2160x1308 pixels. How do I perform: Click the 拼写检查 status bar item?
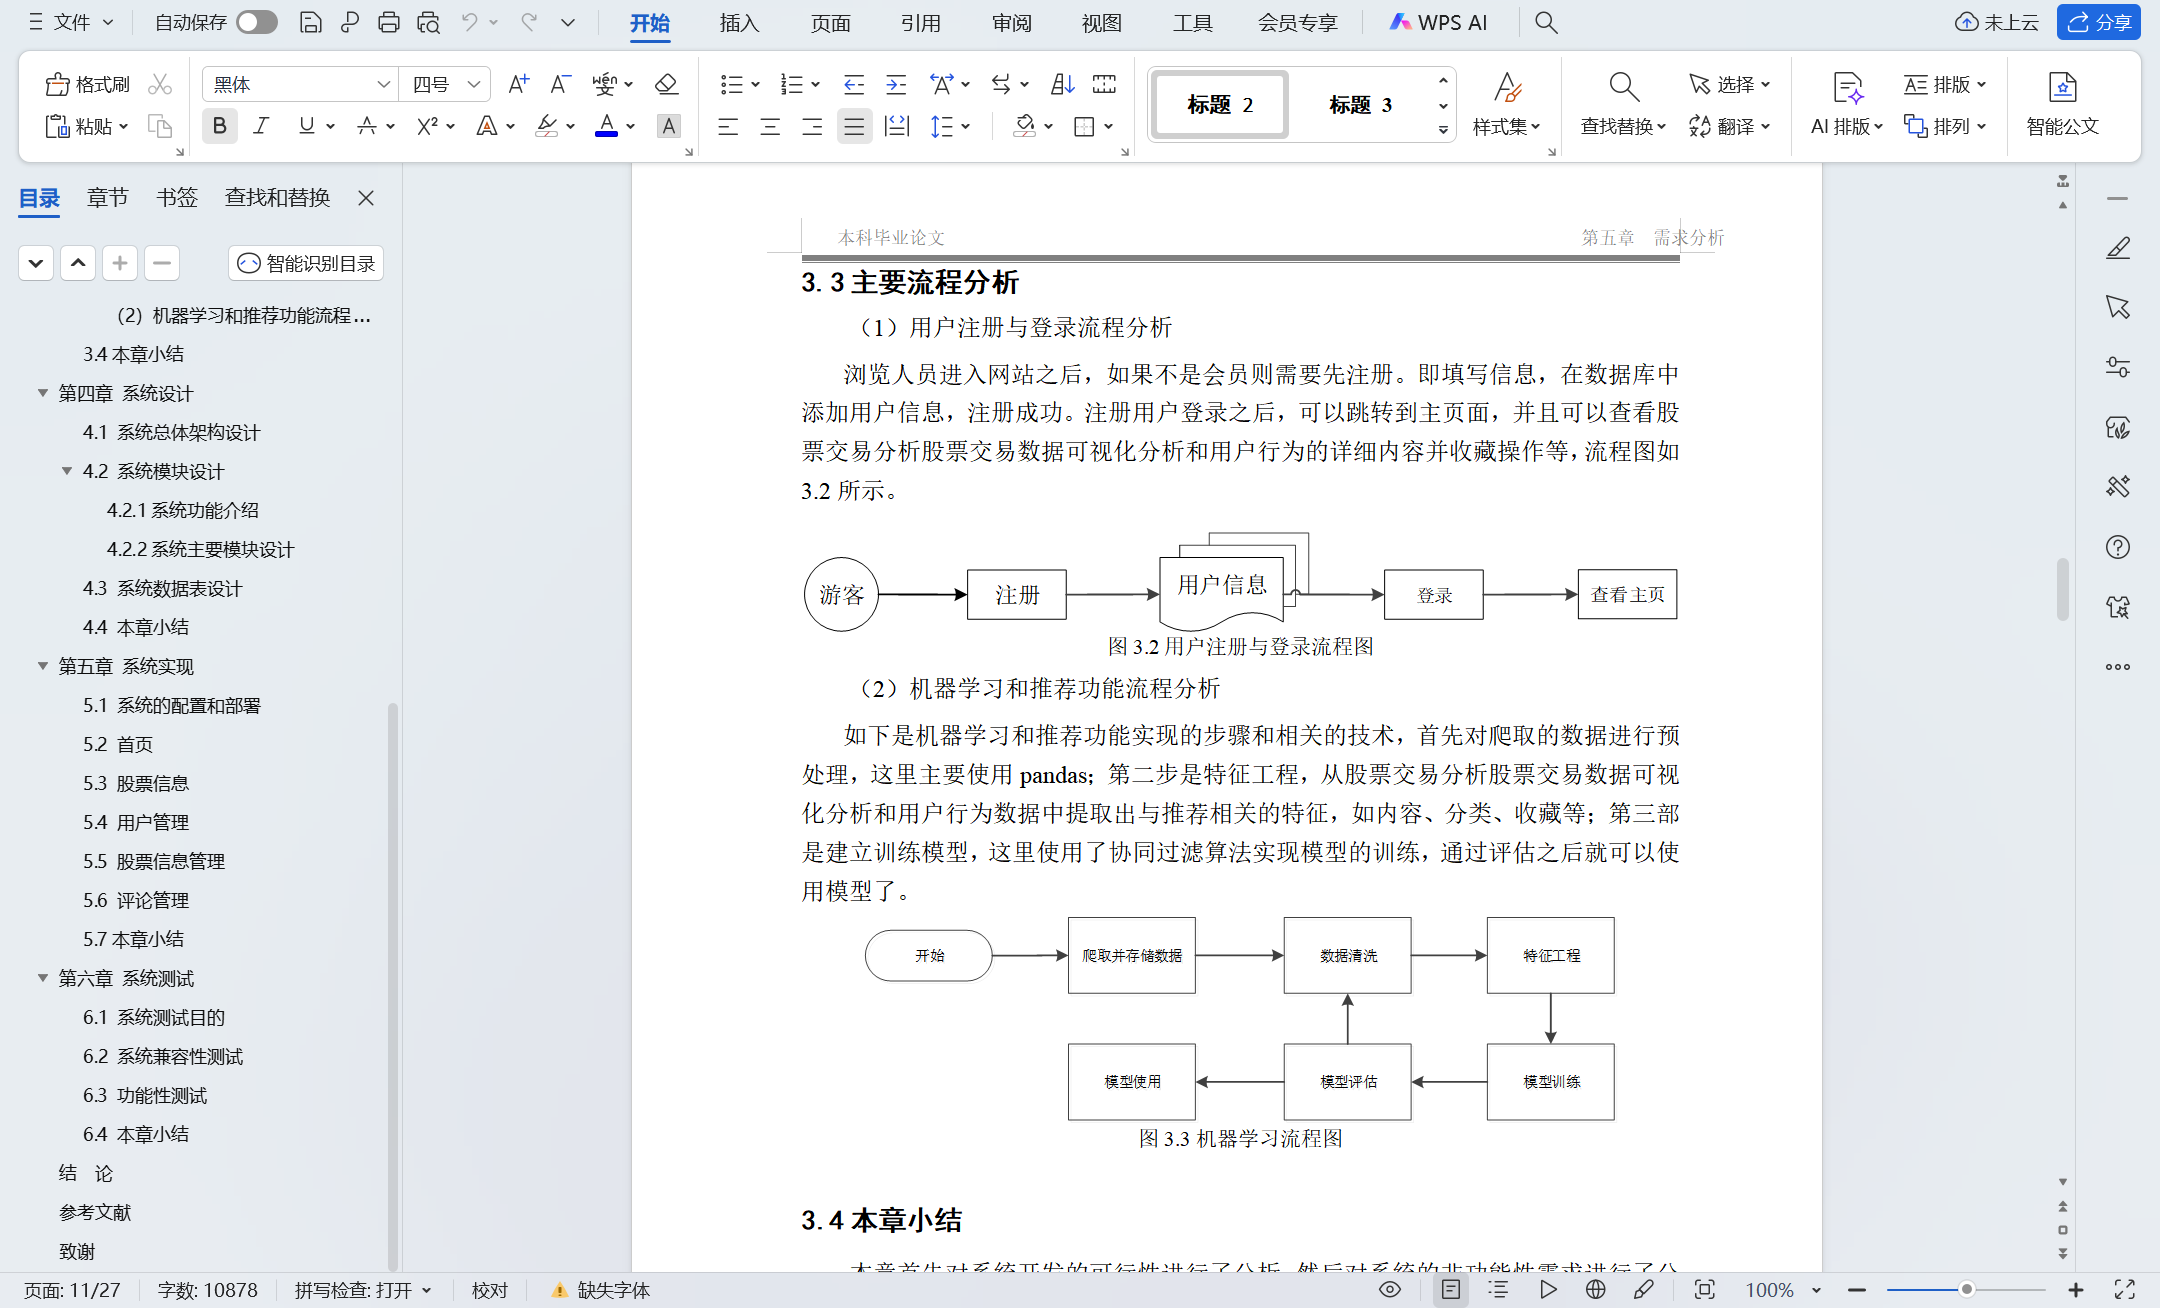pyautogui.click(x=363, y=1290)
